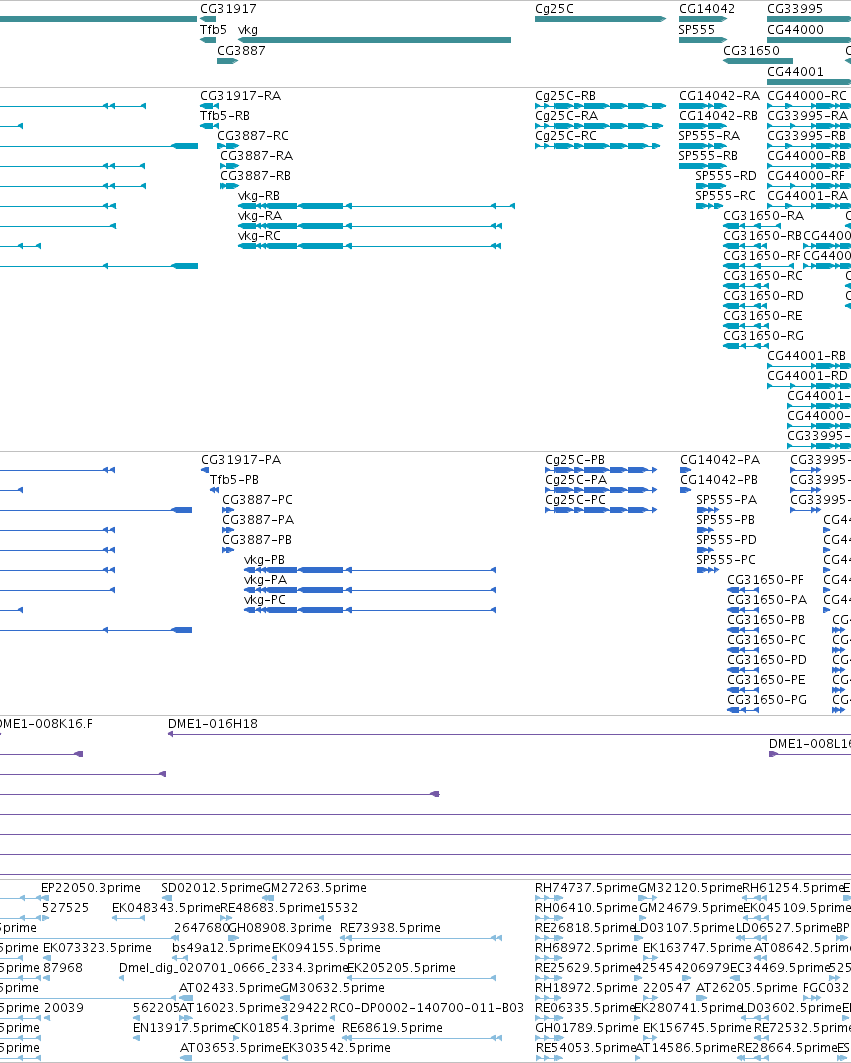Viewport: 851px width, 1063px height.
Task: Select the vkg-RA transcript label
Action: coord(259,216)
